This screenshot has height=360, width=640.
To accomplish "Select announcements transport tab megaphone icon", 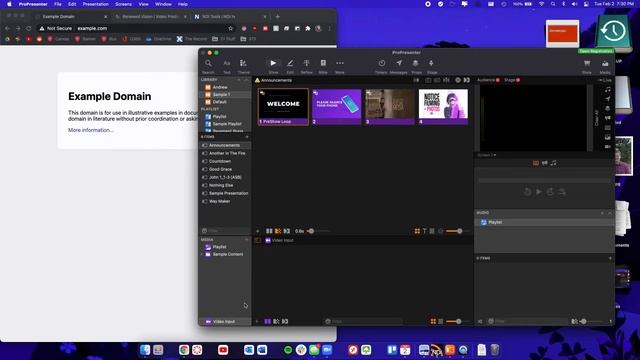I will [544, 163].
